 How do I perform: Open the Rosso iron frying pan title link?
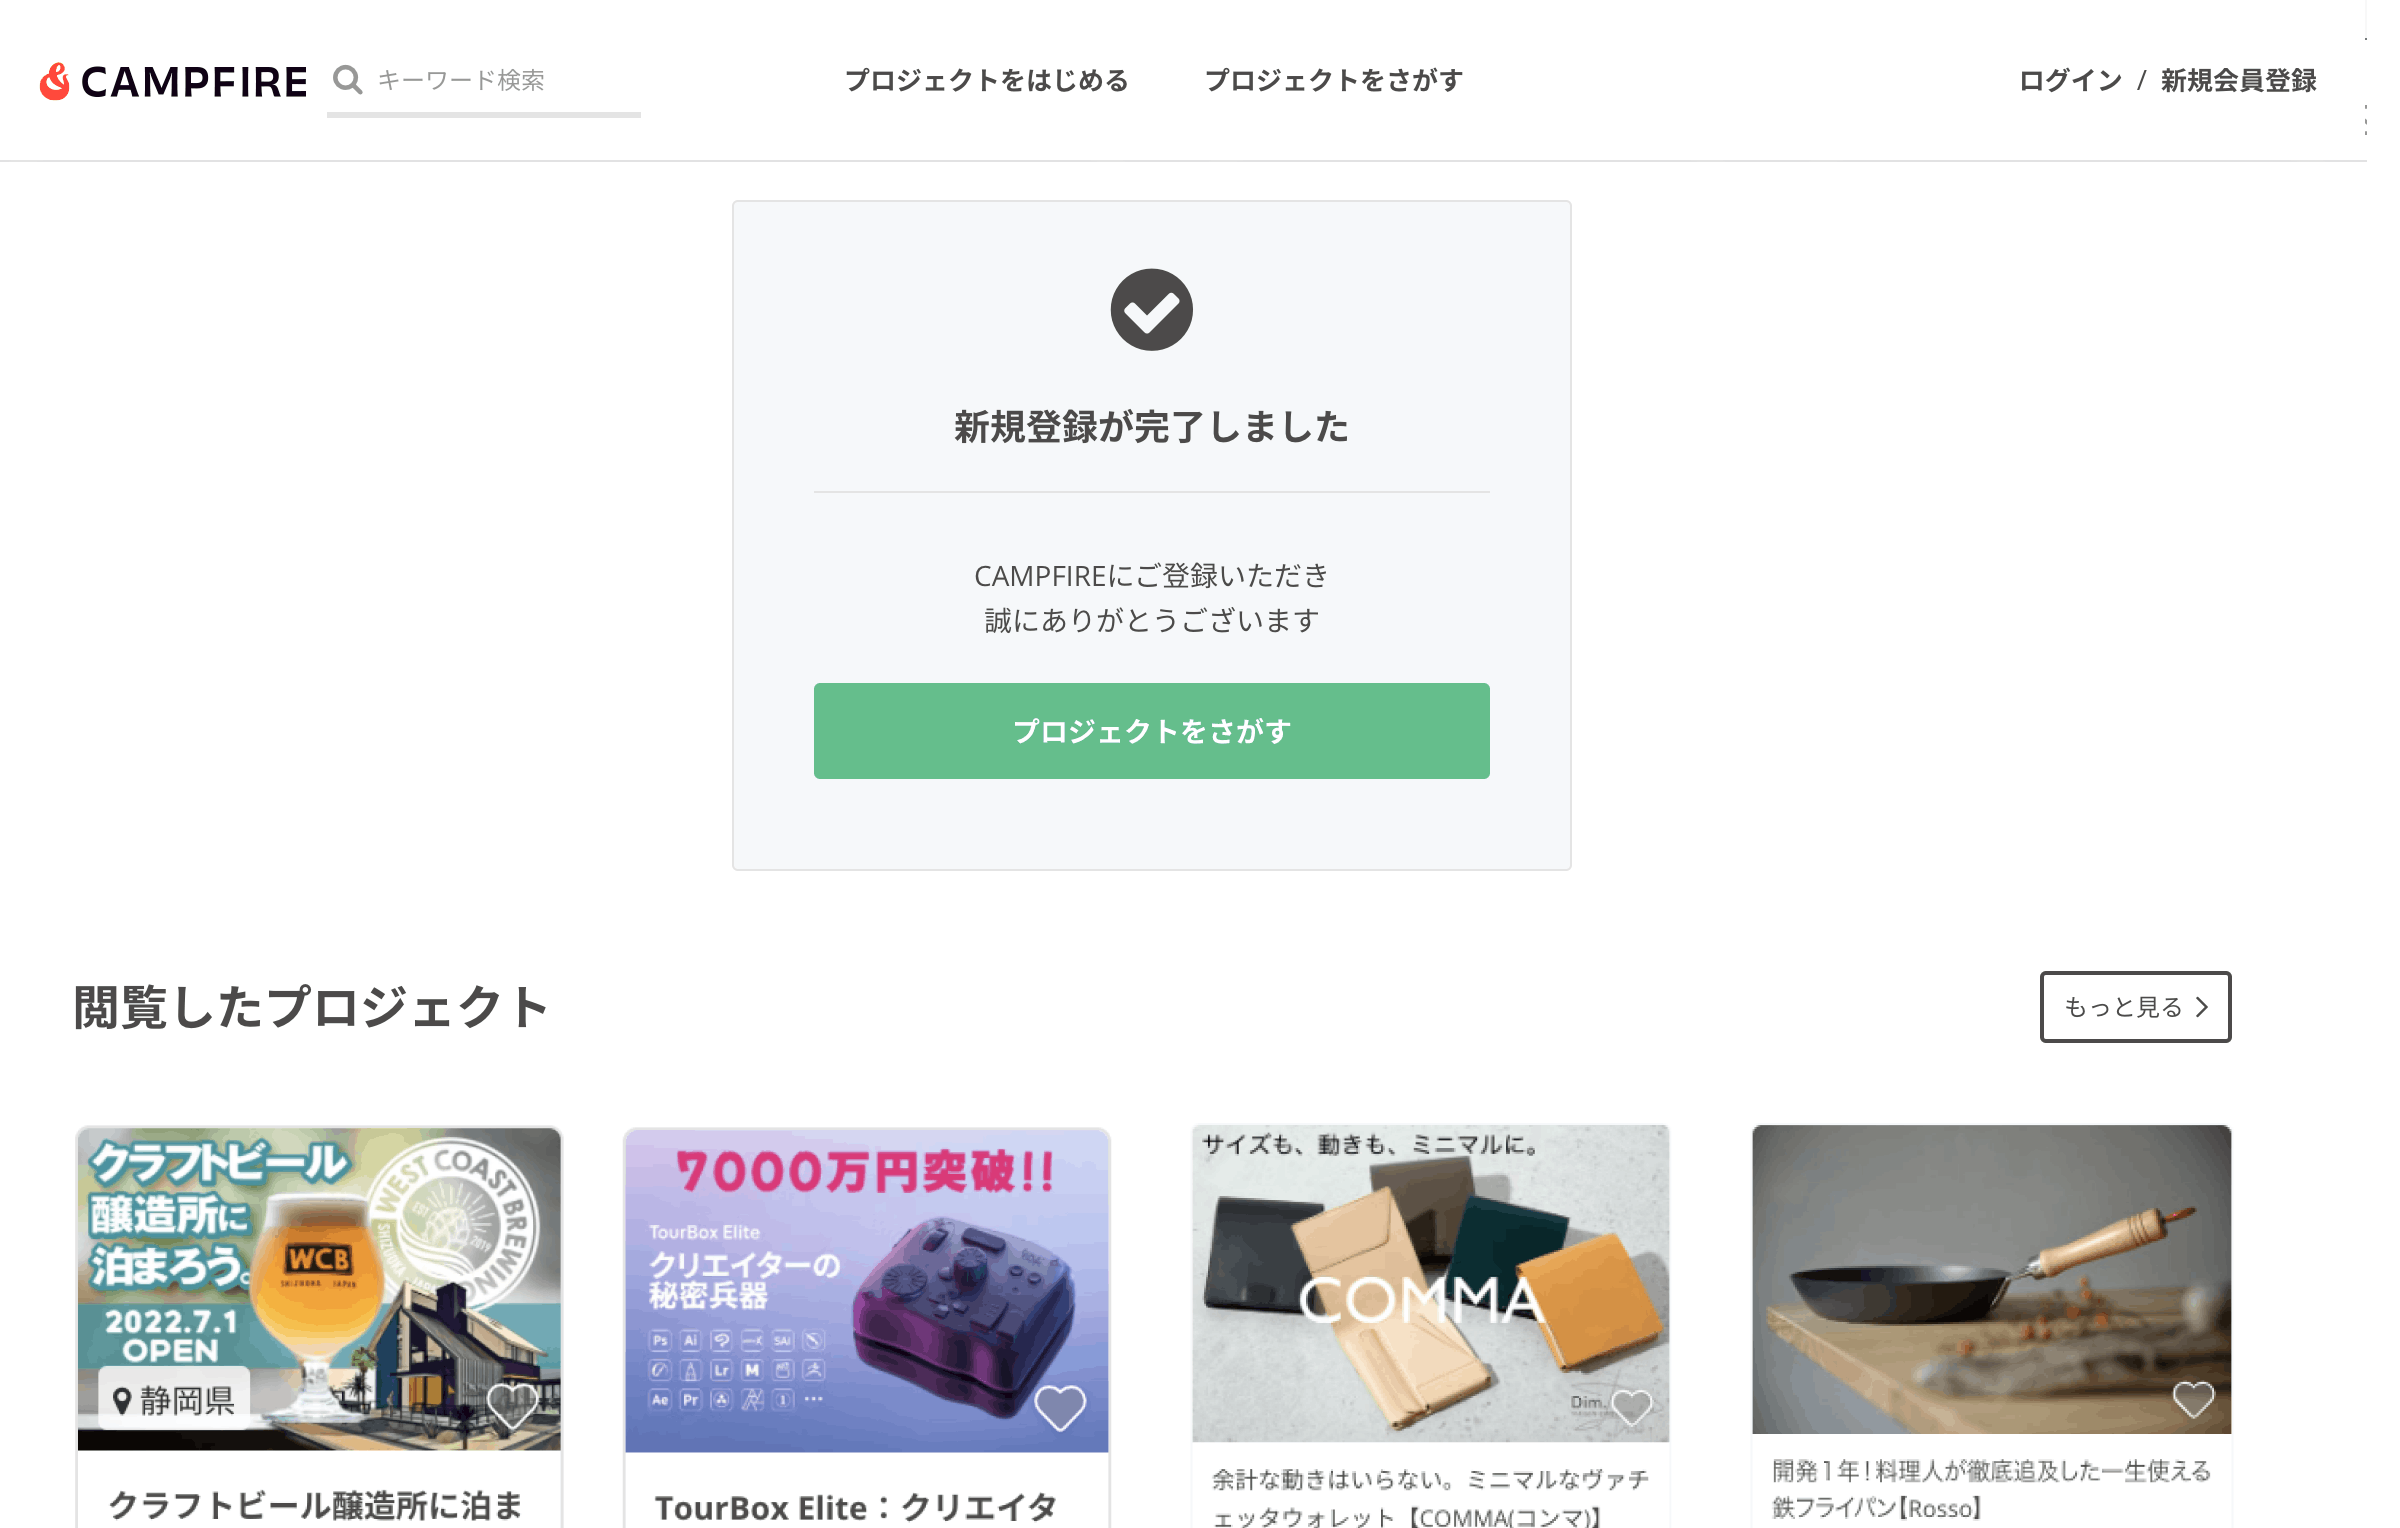pos(1990,1489)
